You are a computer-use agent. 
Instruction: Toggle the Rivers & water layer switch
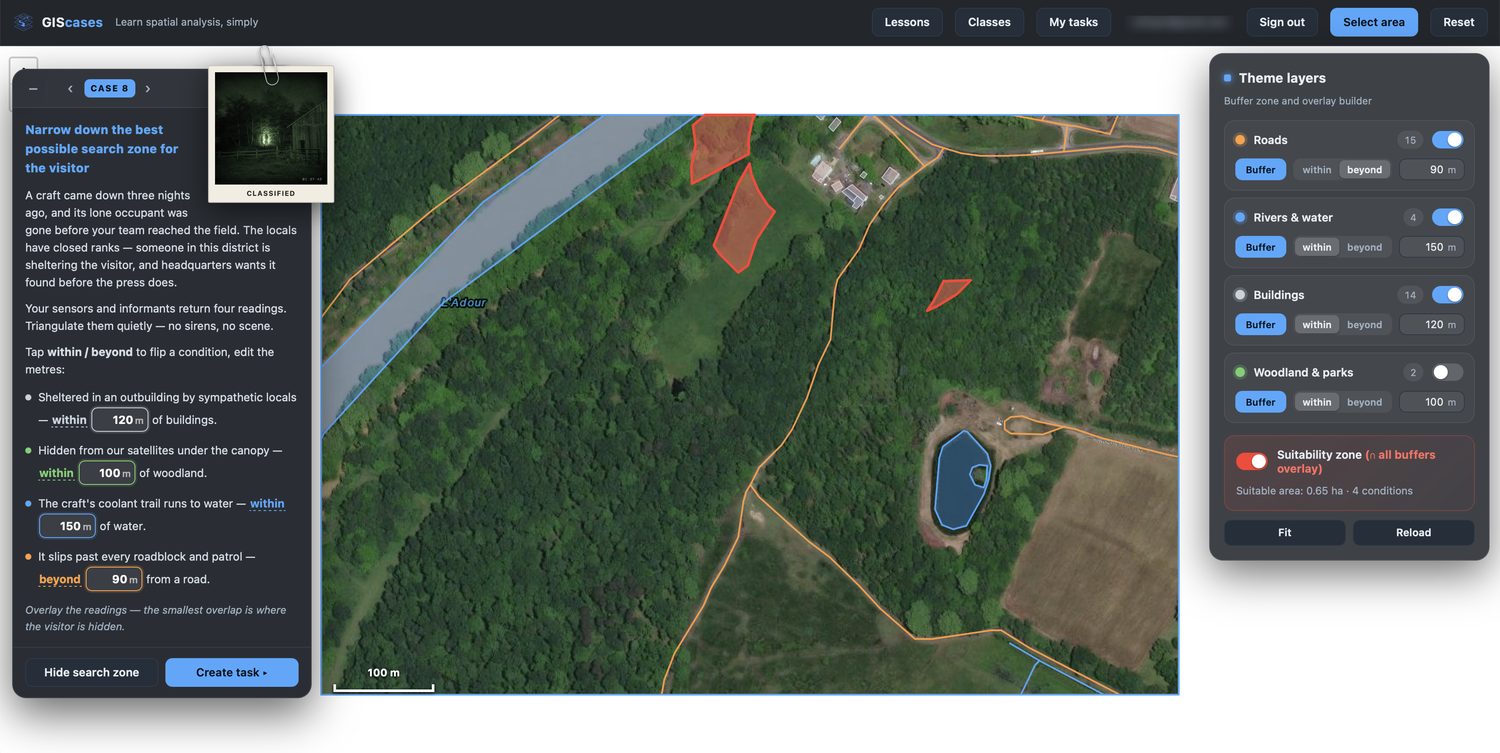coord(1447,217)
